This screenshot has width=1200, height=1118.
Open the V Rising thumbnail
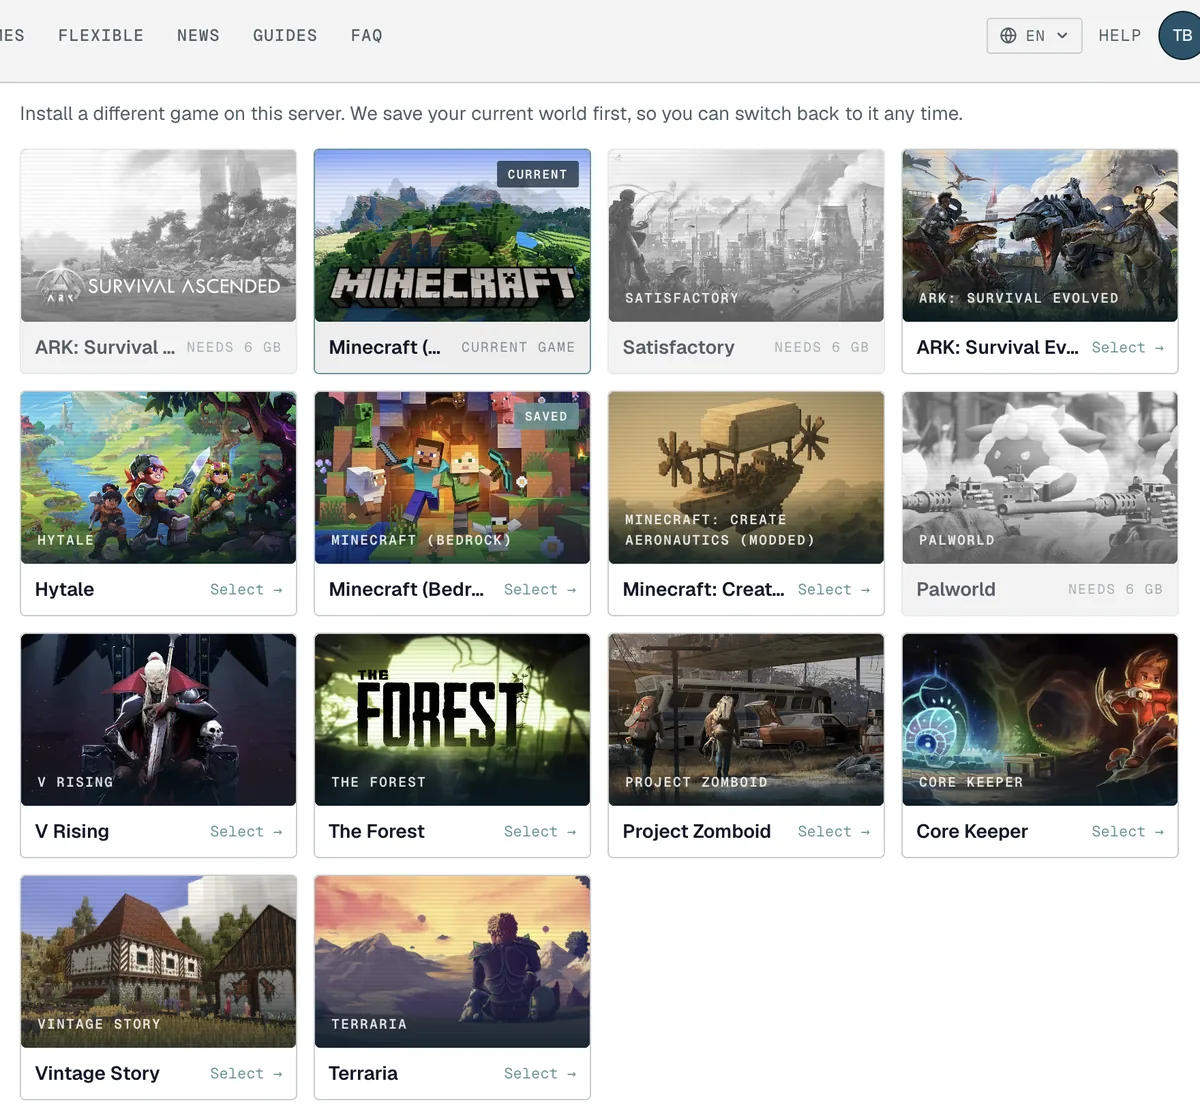[x=158, y=720]
